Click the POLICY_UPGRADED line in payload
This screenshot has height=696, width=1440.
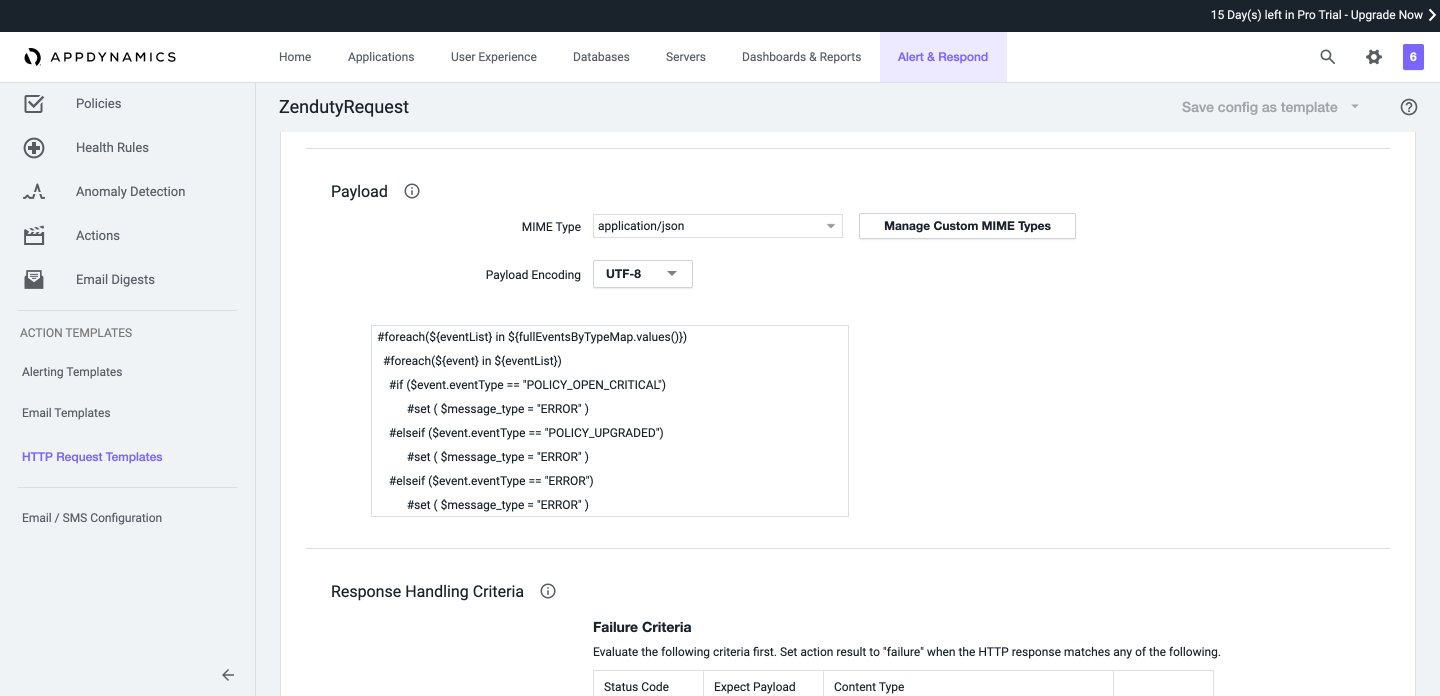(x=526, y=433)
